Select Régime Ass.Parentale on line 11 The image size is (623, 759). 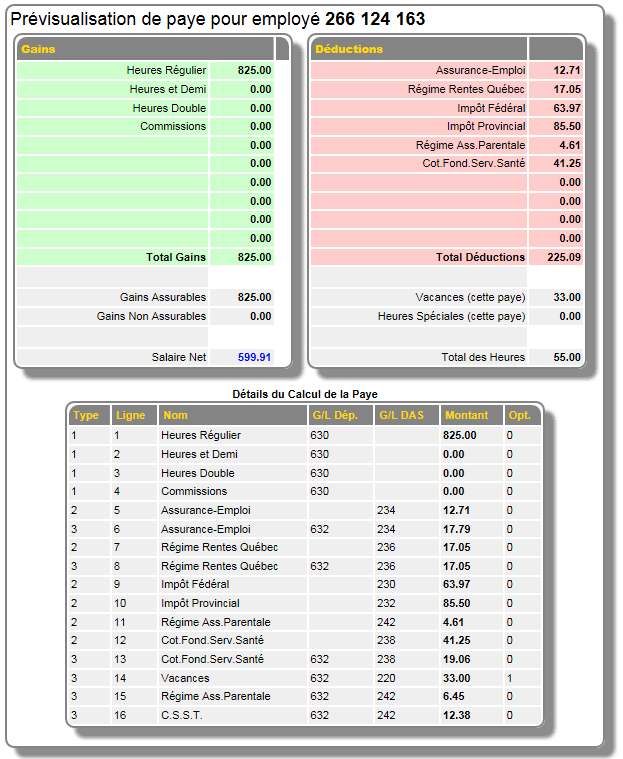pyautogui.click(x=215, y=622)
